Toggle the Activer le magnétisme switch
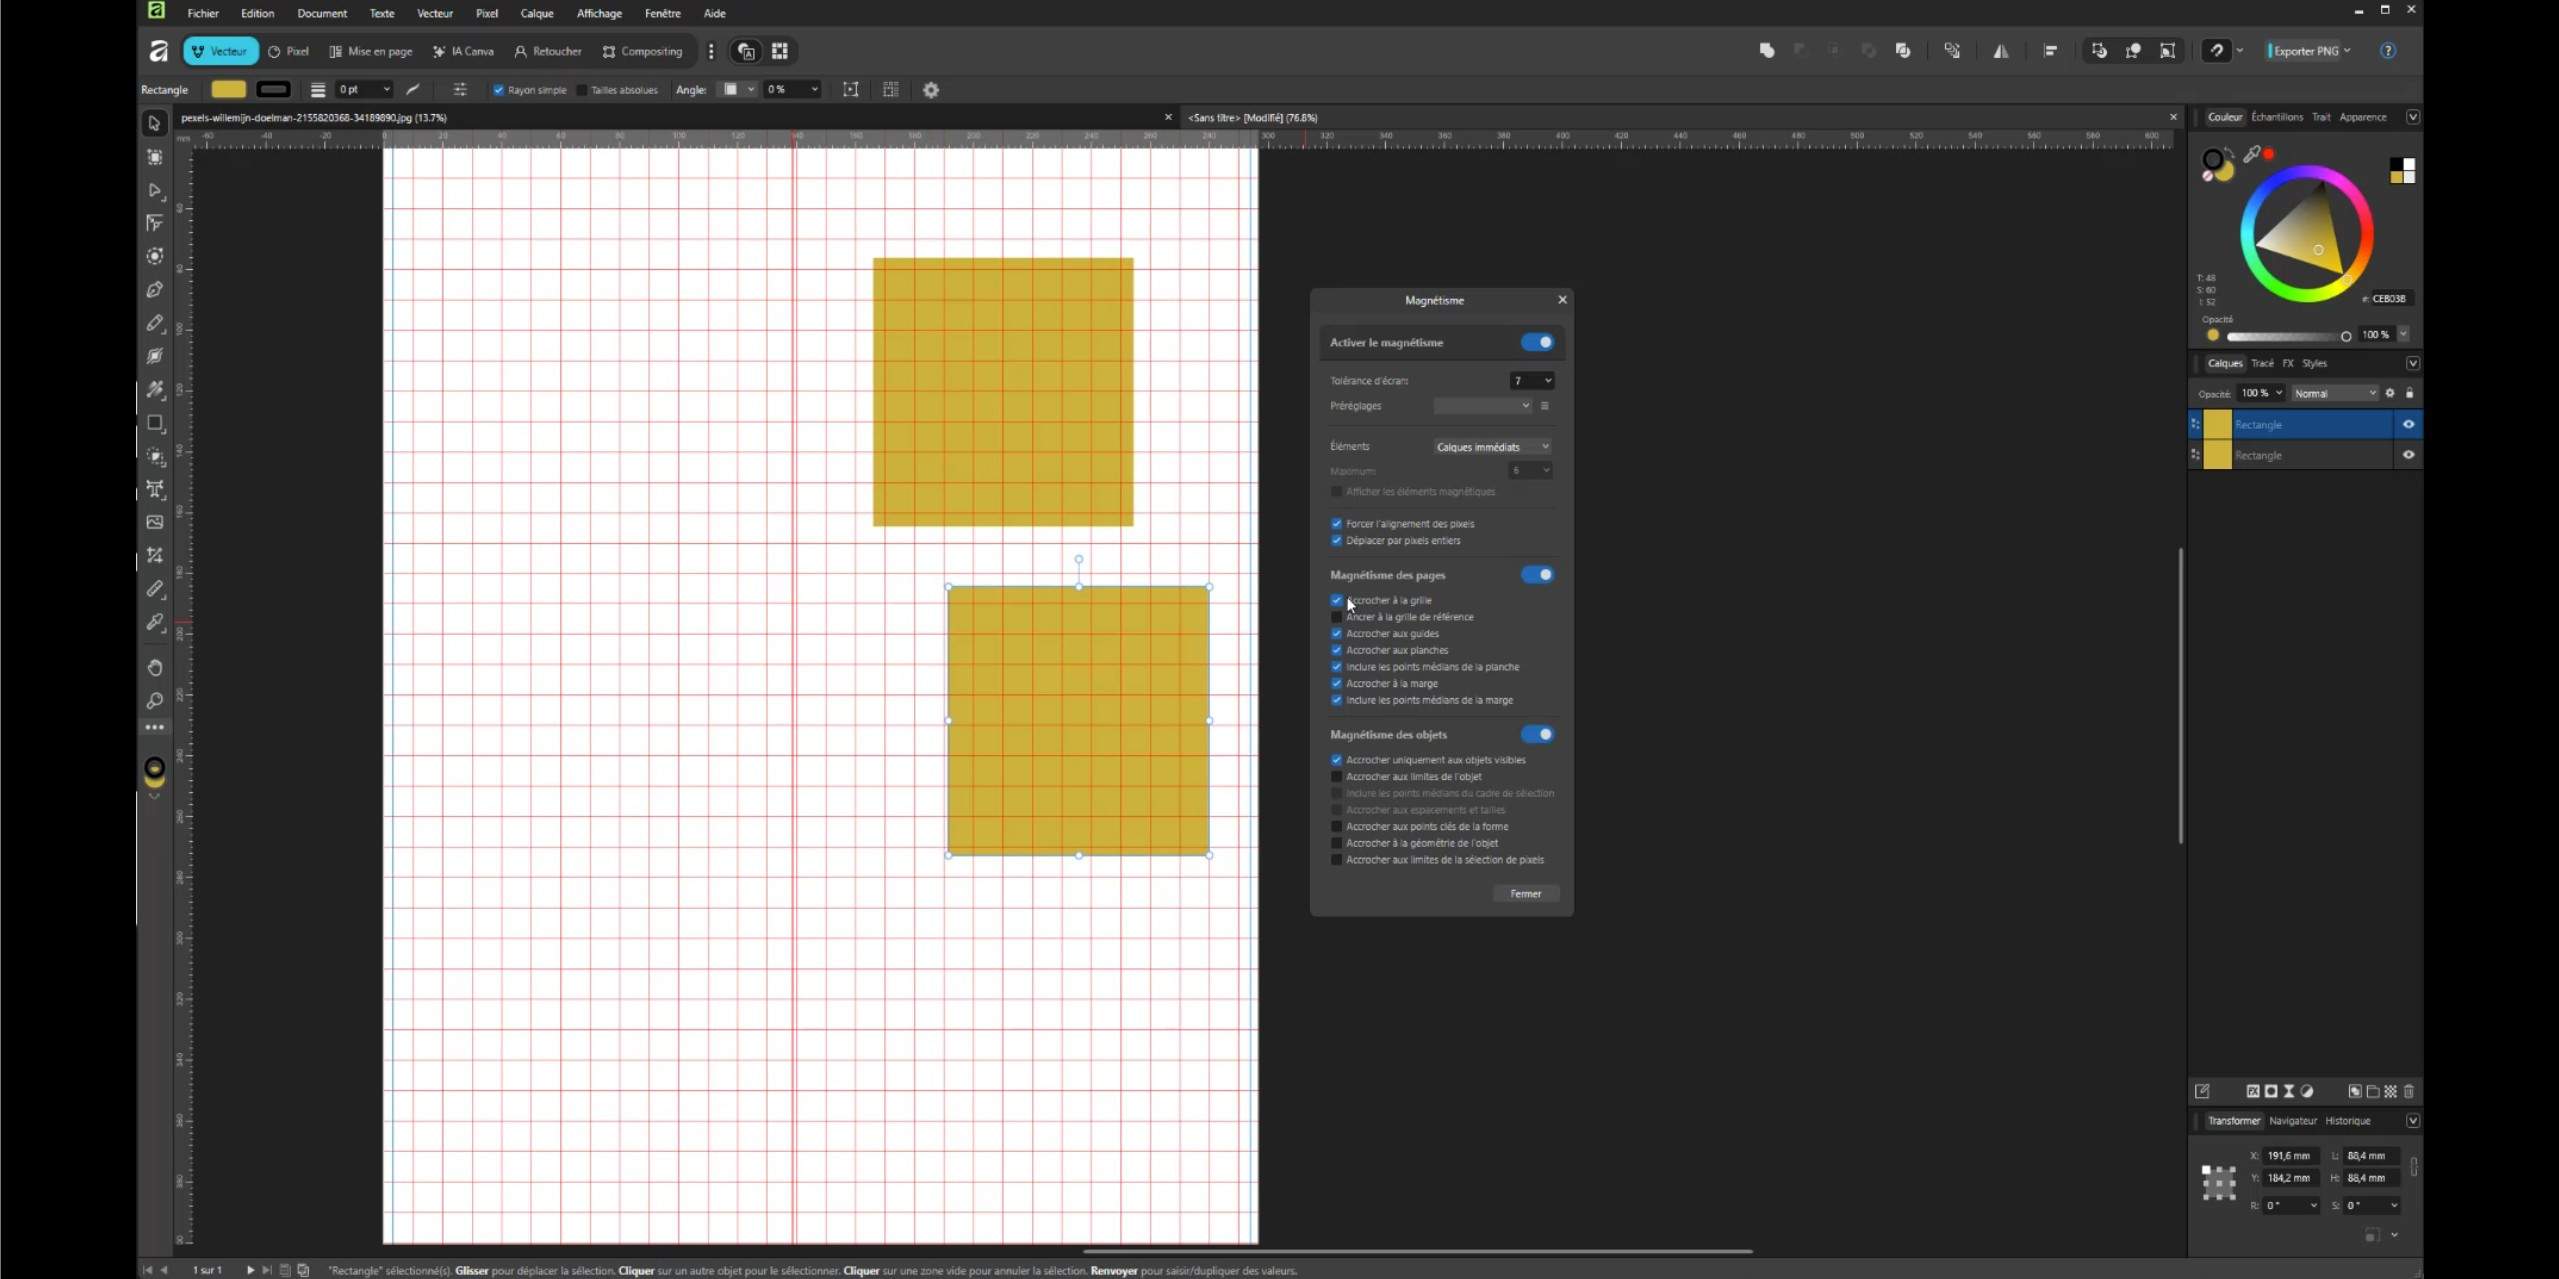The image size is (2559, 1279). (1537, 342)
